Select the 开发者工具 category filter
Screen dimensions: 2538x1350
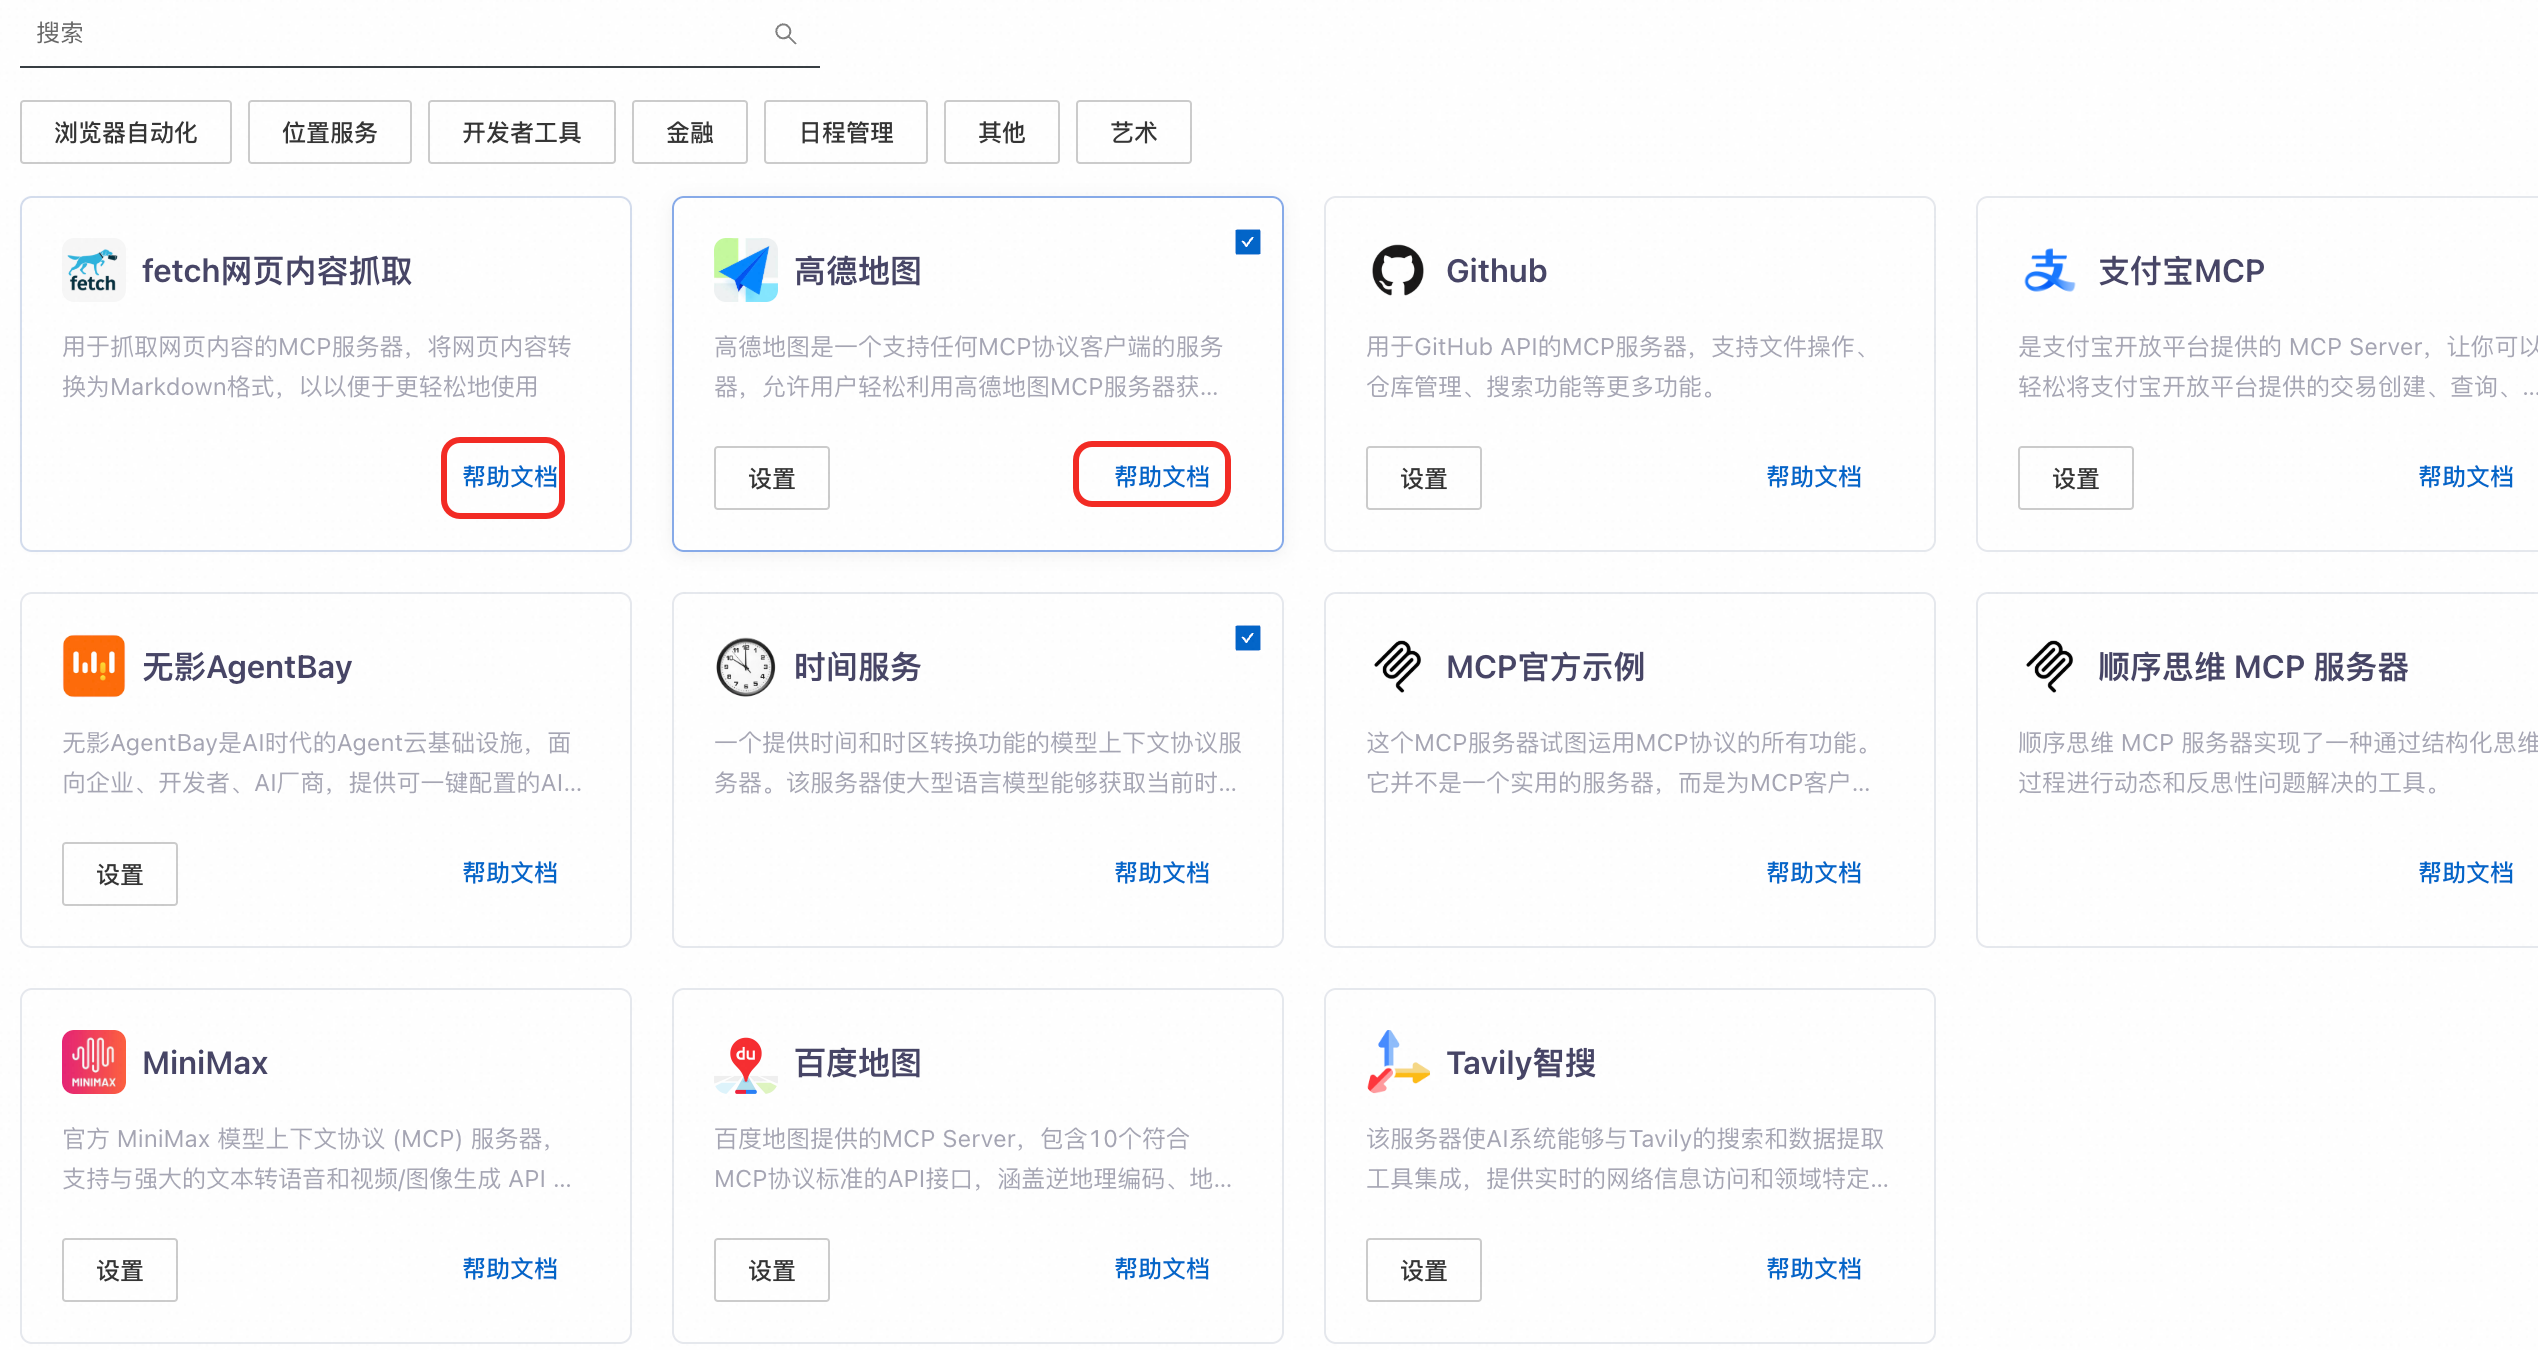tap(521, 132)
